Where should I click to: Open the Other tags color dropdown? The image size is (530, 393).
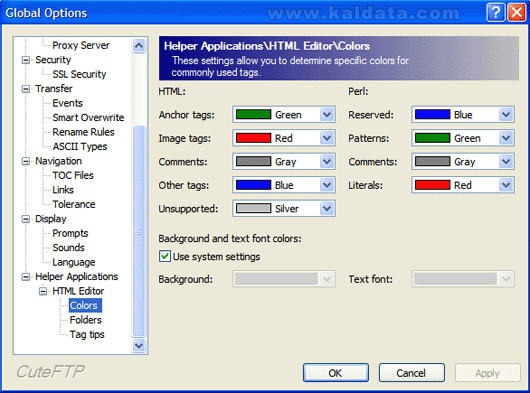pos(327,185)
